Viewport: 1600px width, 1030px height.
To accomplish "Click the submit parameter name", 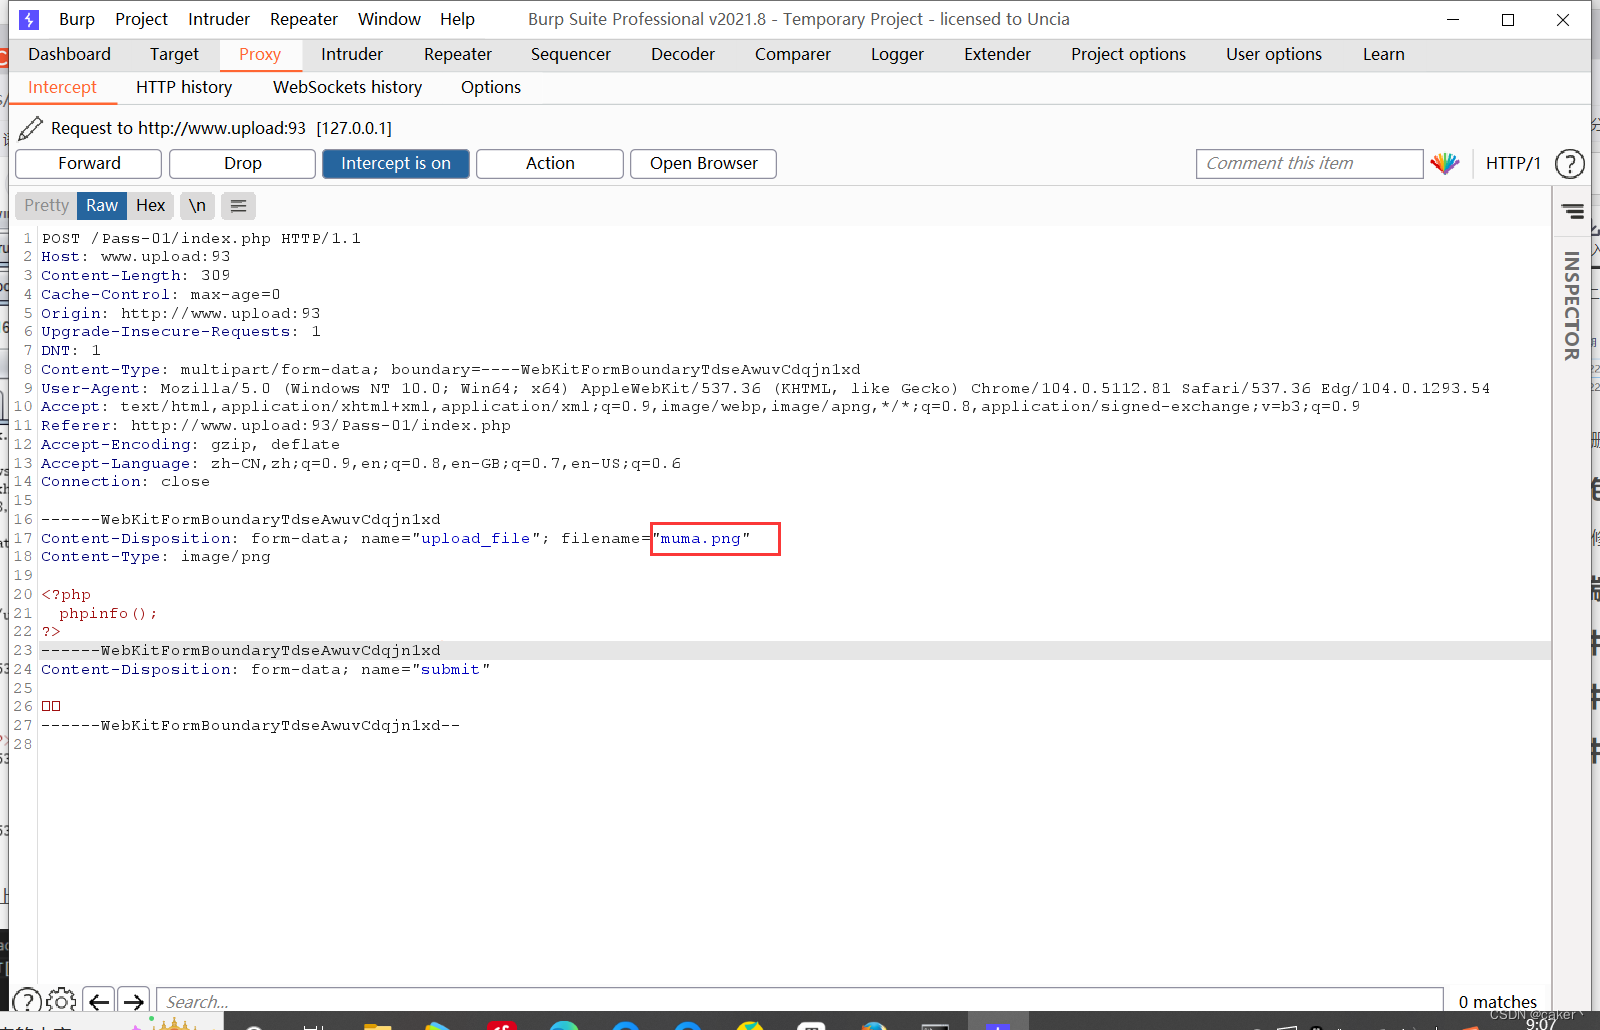I will click(x=450, y=670).
